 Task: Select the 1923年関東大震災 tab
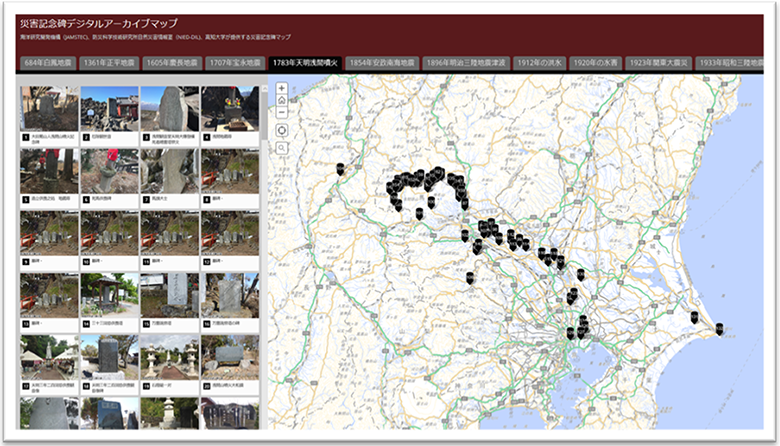(x=658, y=63)
